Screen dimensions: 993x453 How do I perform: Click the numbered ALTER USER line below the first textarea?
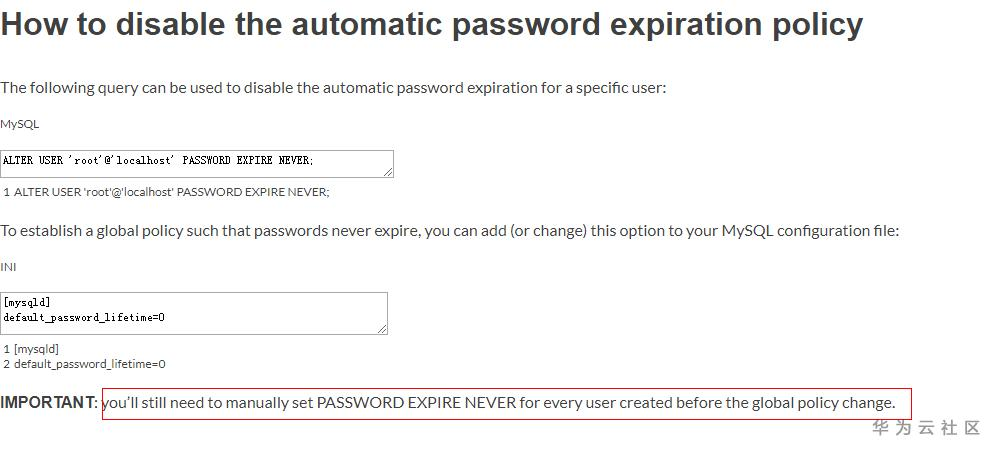(166, 192)
